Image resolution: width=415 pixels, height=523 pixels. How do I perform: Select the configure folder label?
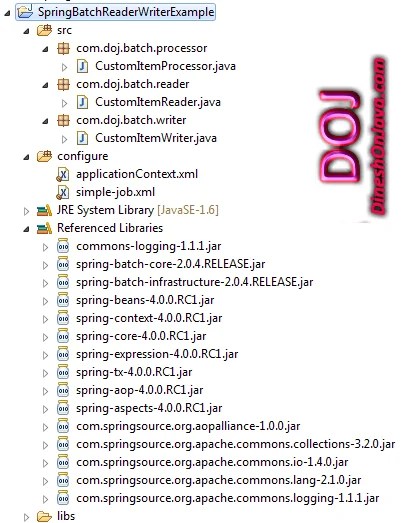point(83,156)
